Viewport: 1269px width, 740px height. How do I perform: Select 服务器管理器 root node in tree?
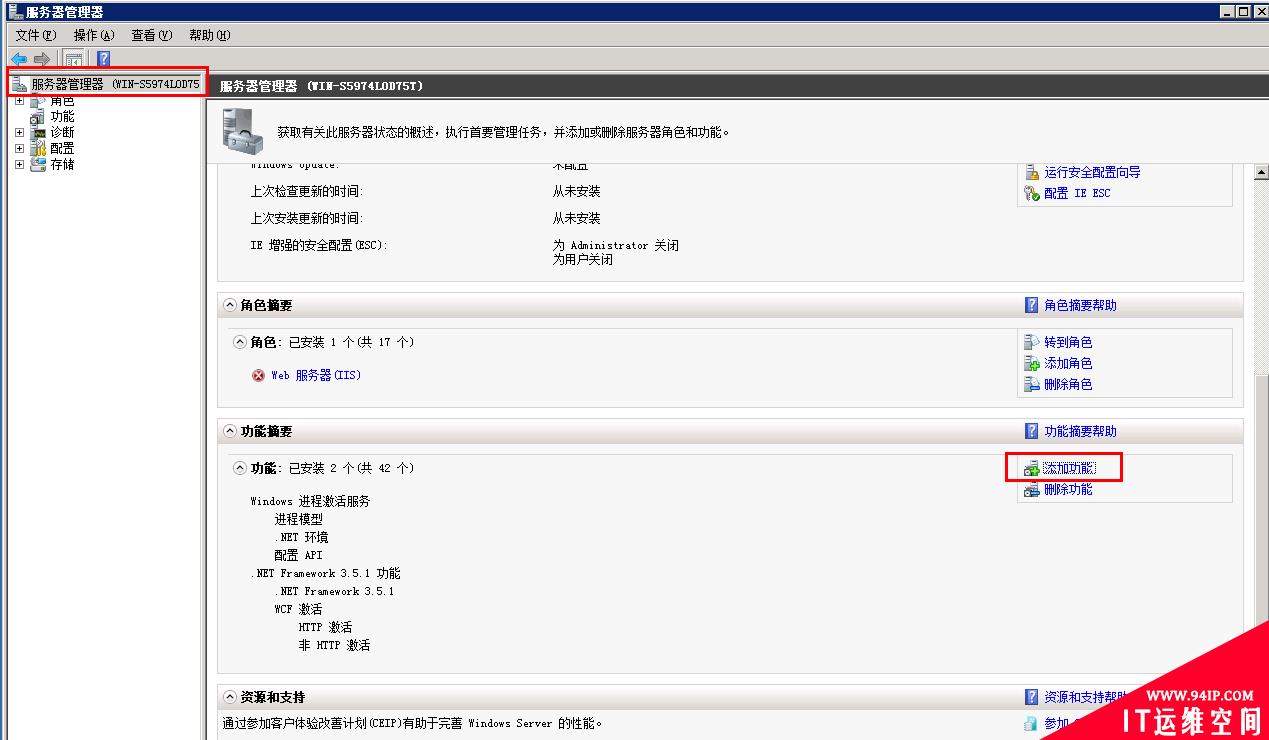[x=107, y=84]
